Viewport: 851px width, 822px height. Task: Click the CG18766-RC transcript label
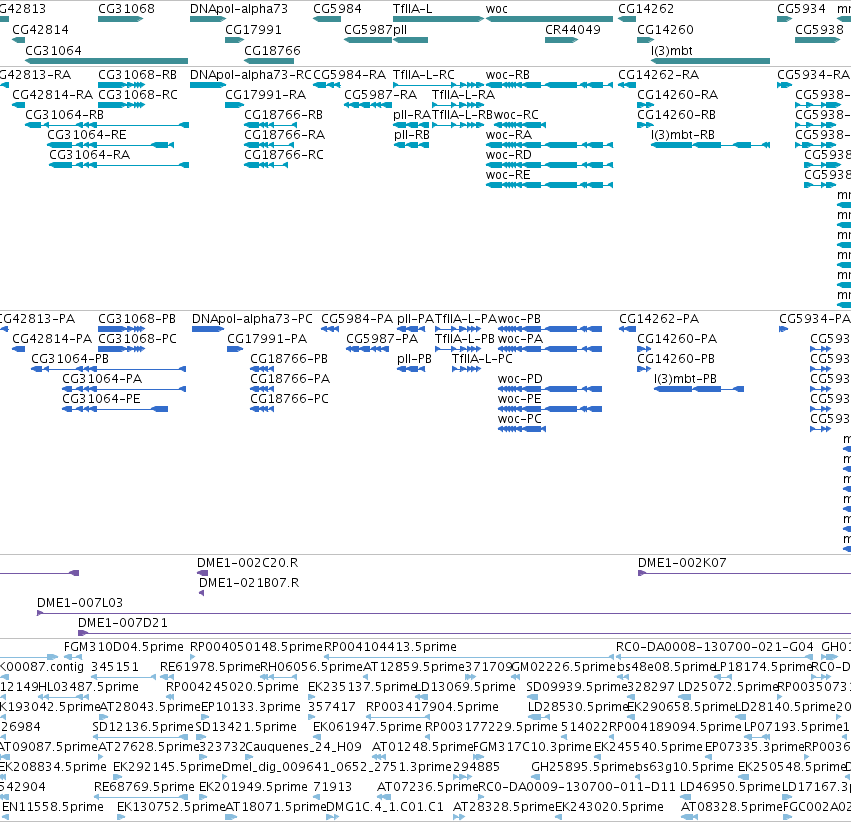[284, 155]
